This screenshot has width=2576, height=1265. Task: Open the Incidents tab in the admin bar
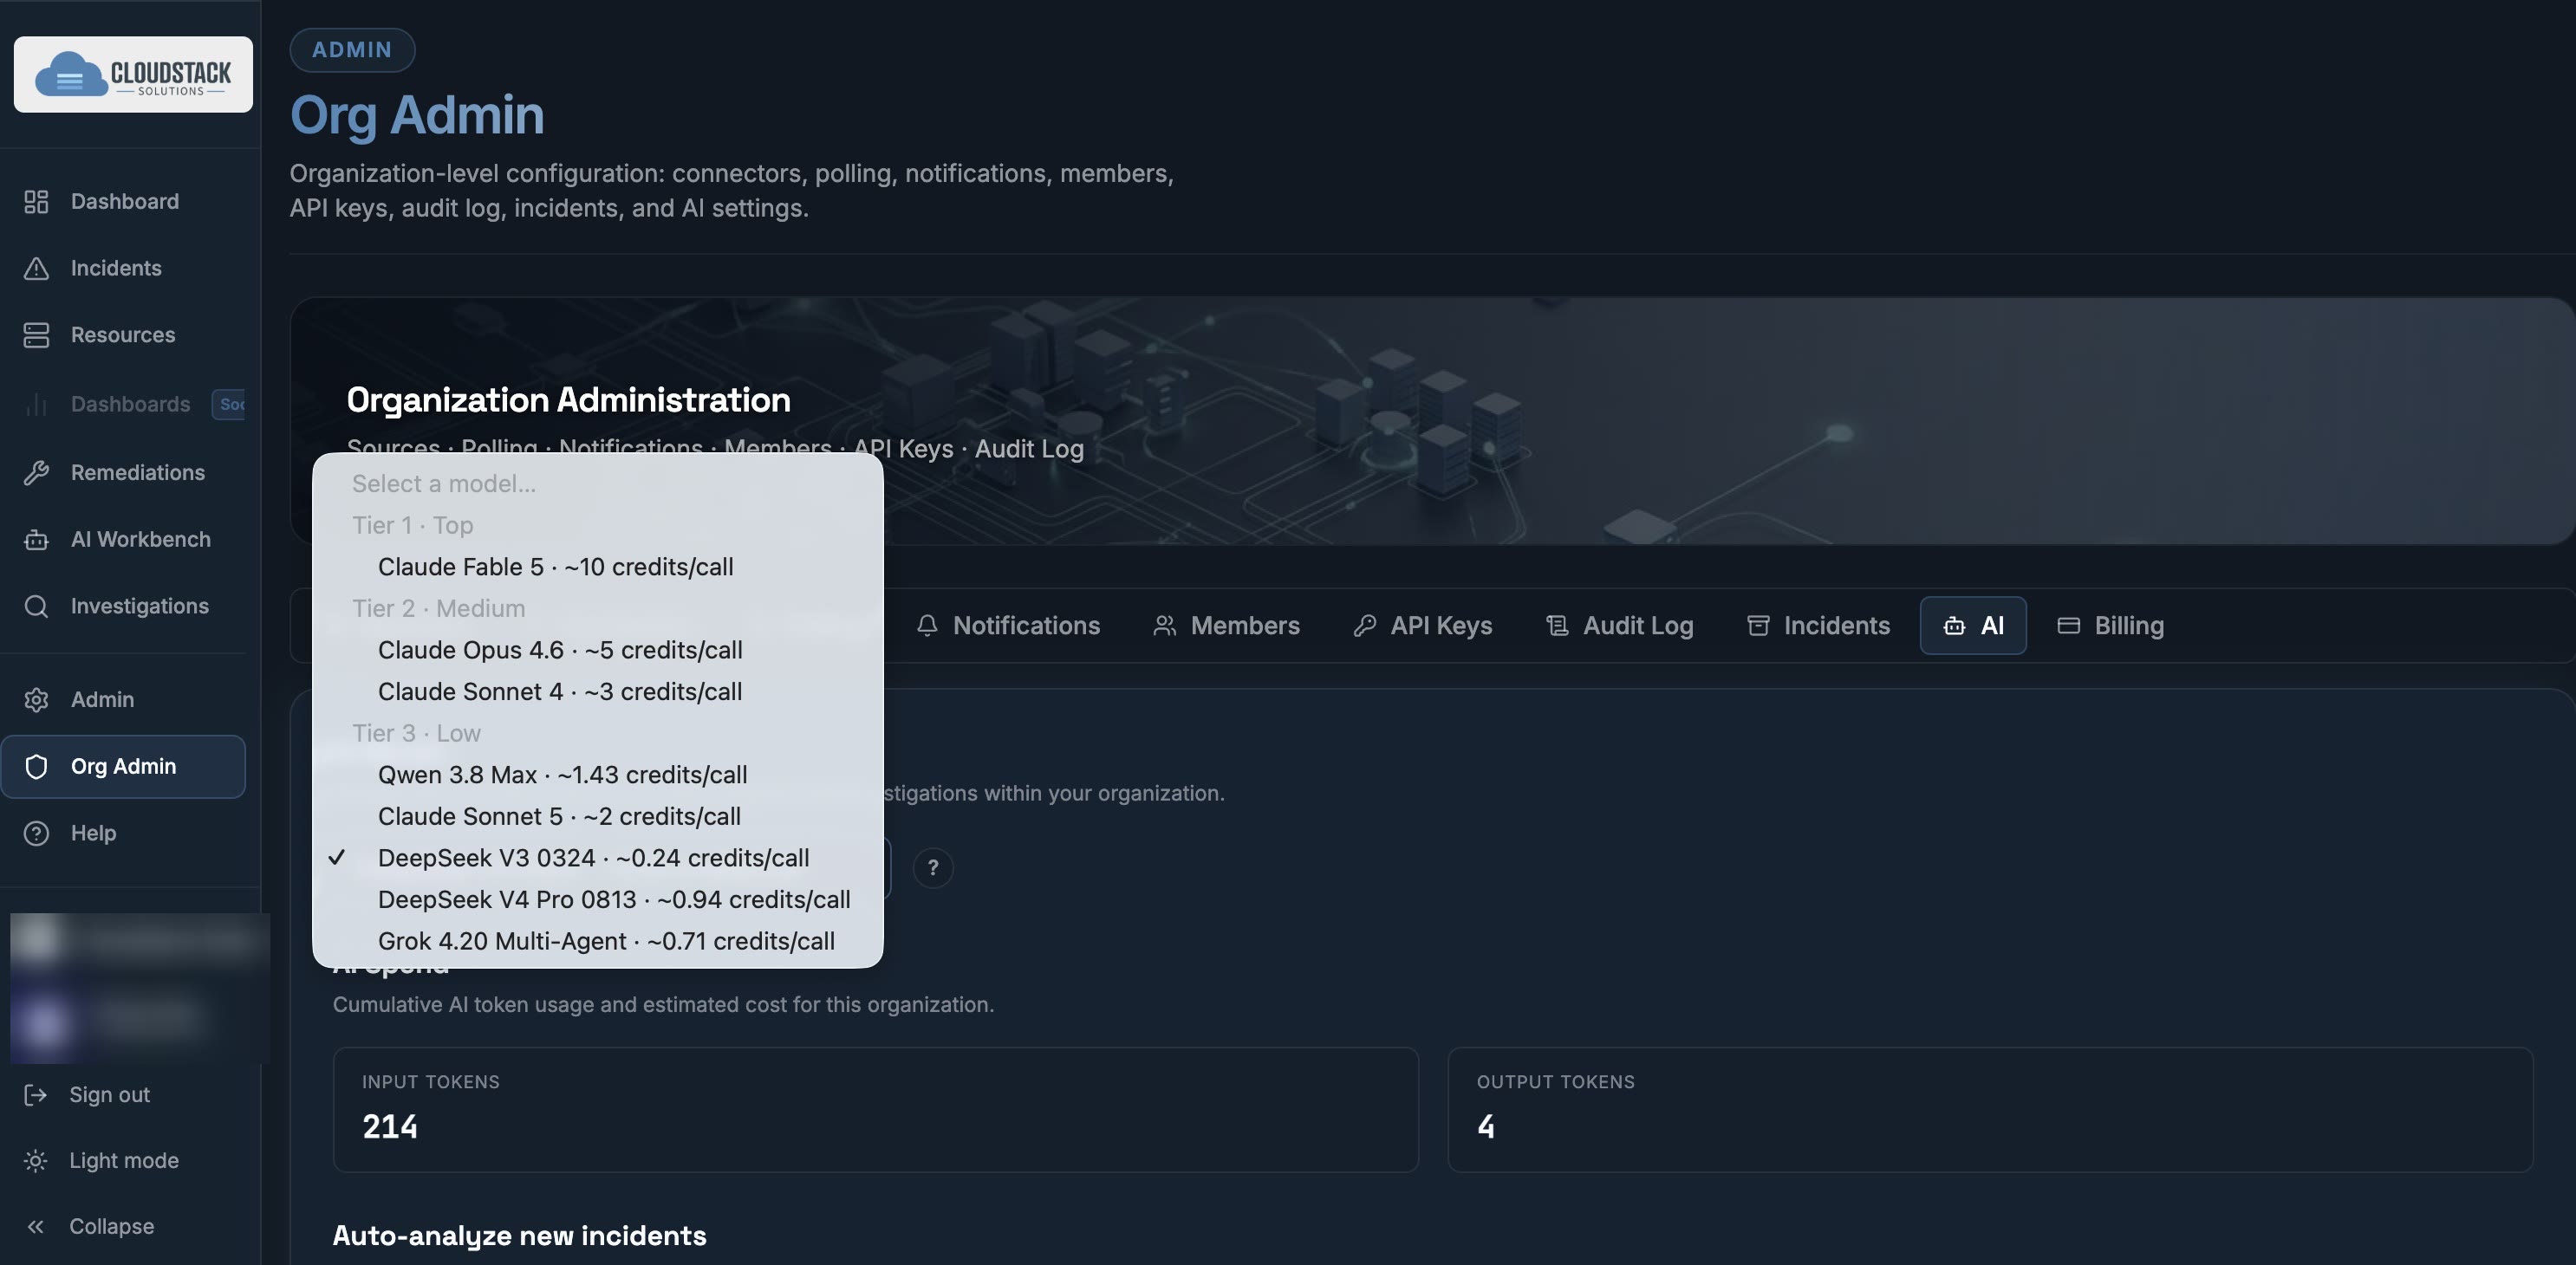click(x=1818, y=626)
